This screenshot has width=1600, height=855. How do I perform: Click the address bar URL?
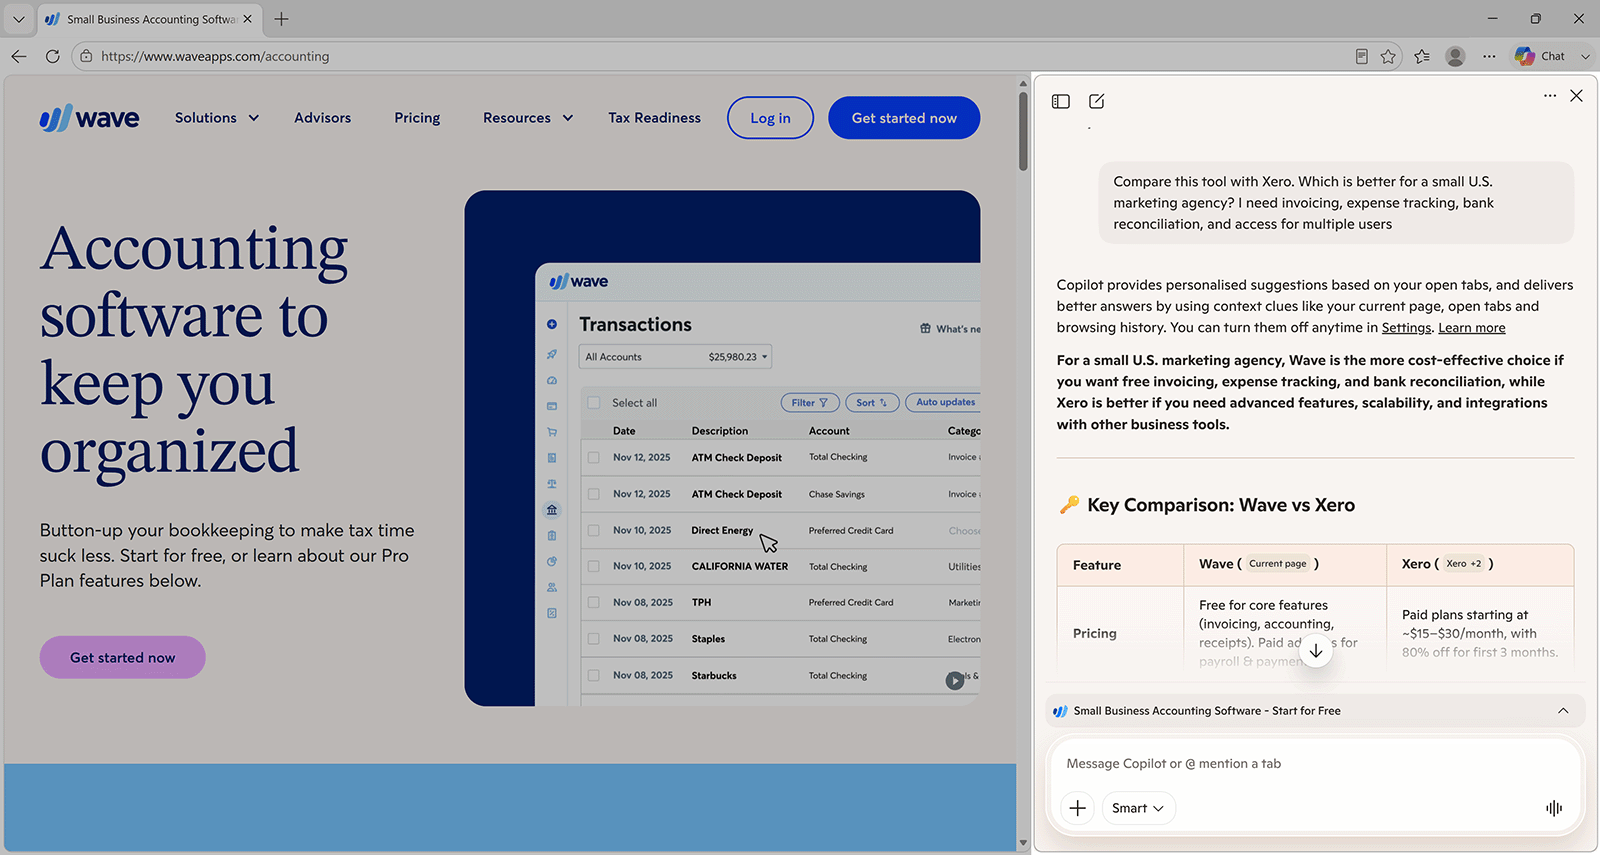pos(215,56)
